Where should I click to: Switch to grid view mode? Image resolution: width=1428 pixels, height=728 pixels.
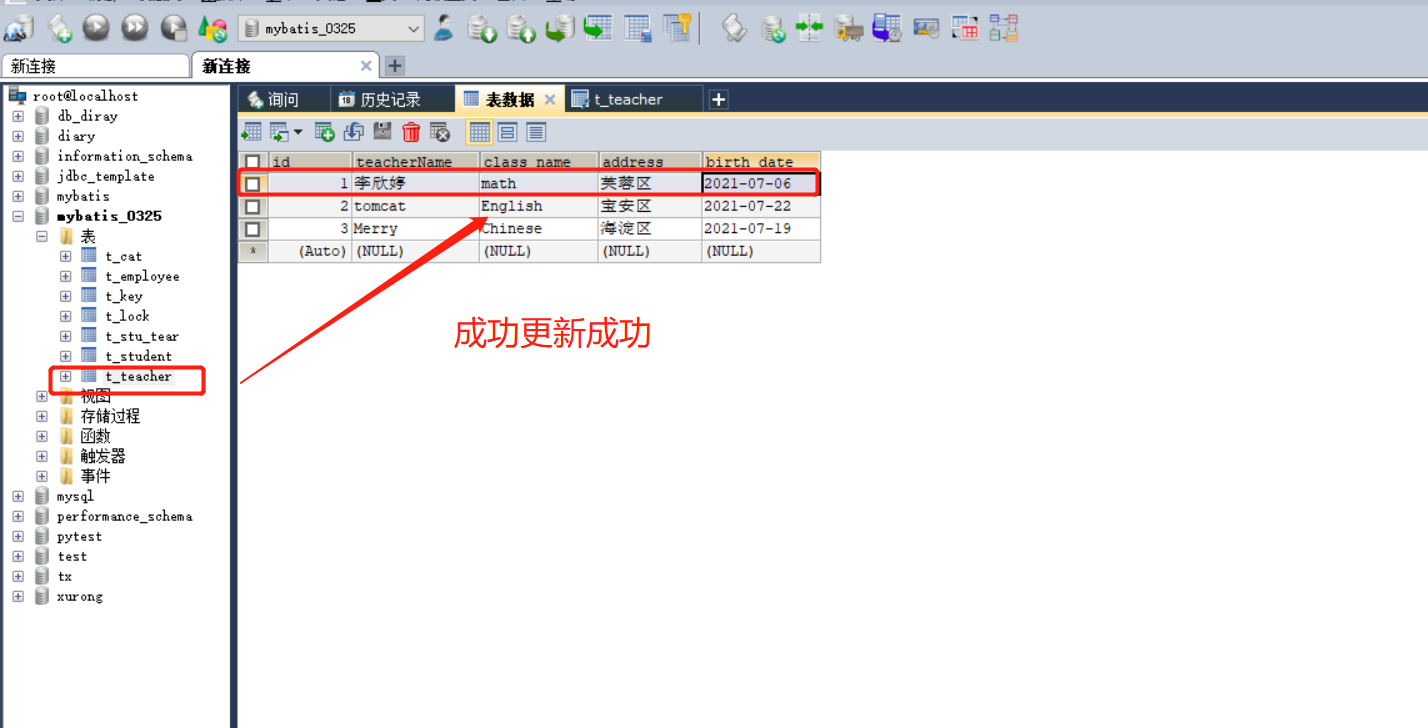coord(479,132)
